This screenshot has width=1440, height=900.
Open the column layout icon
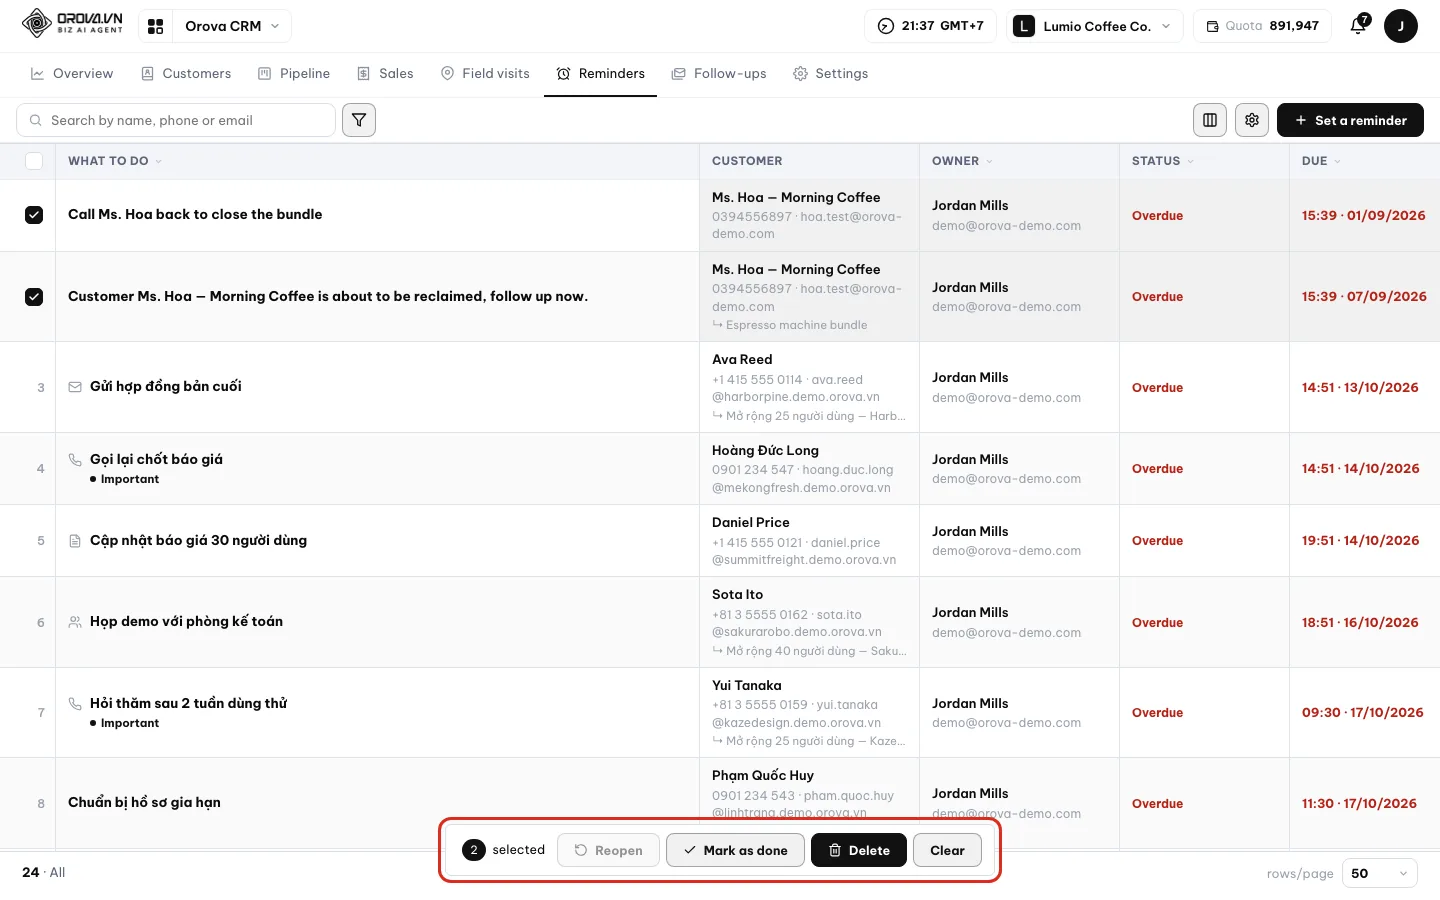(x=1210, y=120)
